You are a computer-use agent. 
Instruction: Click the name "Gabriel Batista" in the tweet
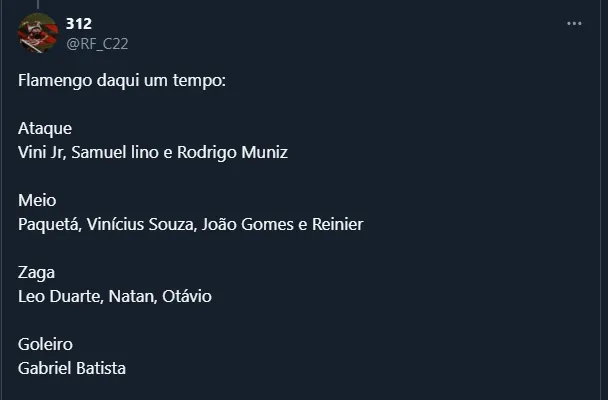click(x=72, y=368)
